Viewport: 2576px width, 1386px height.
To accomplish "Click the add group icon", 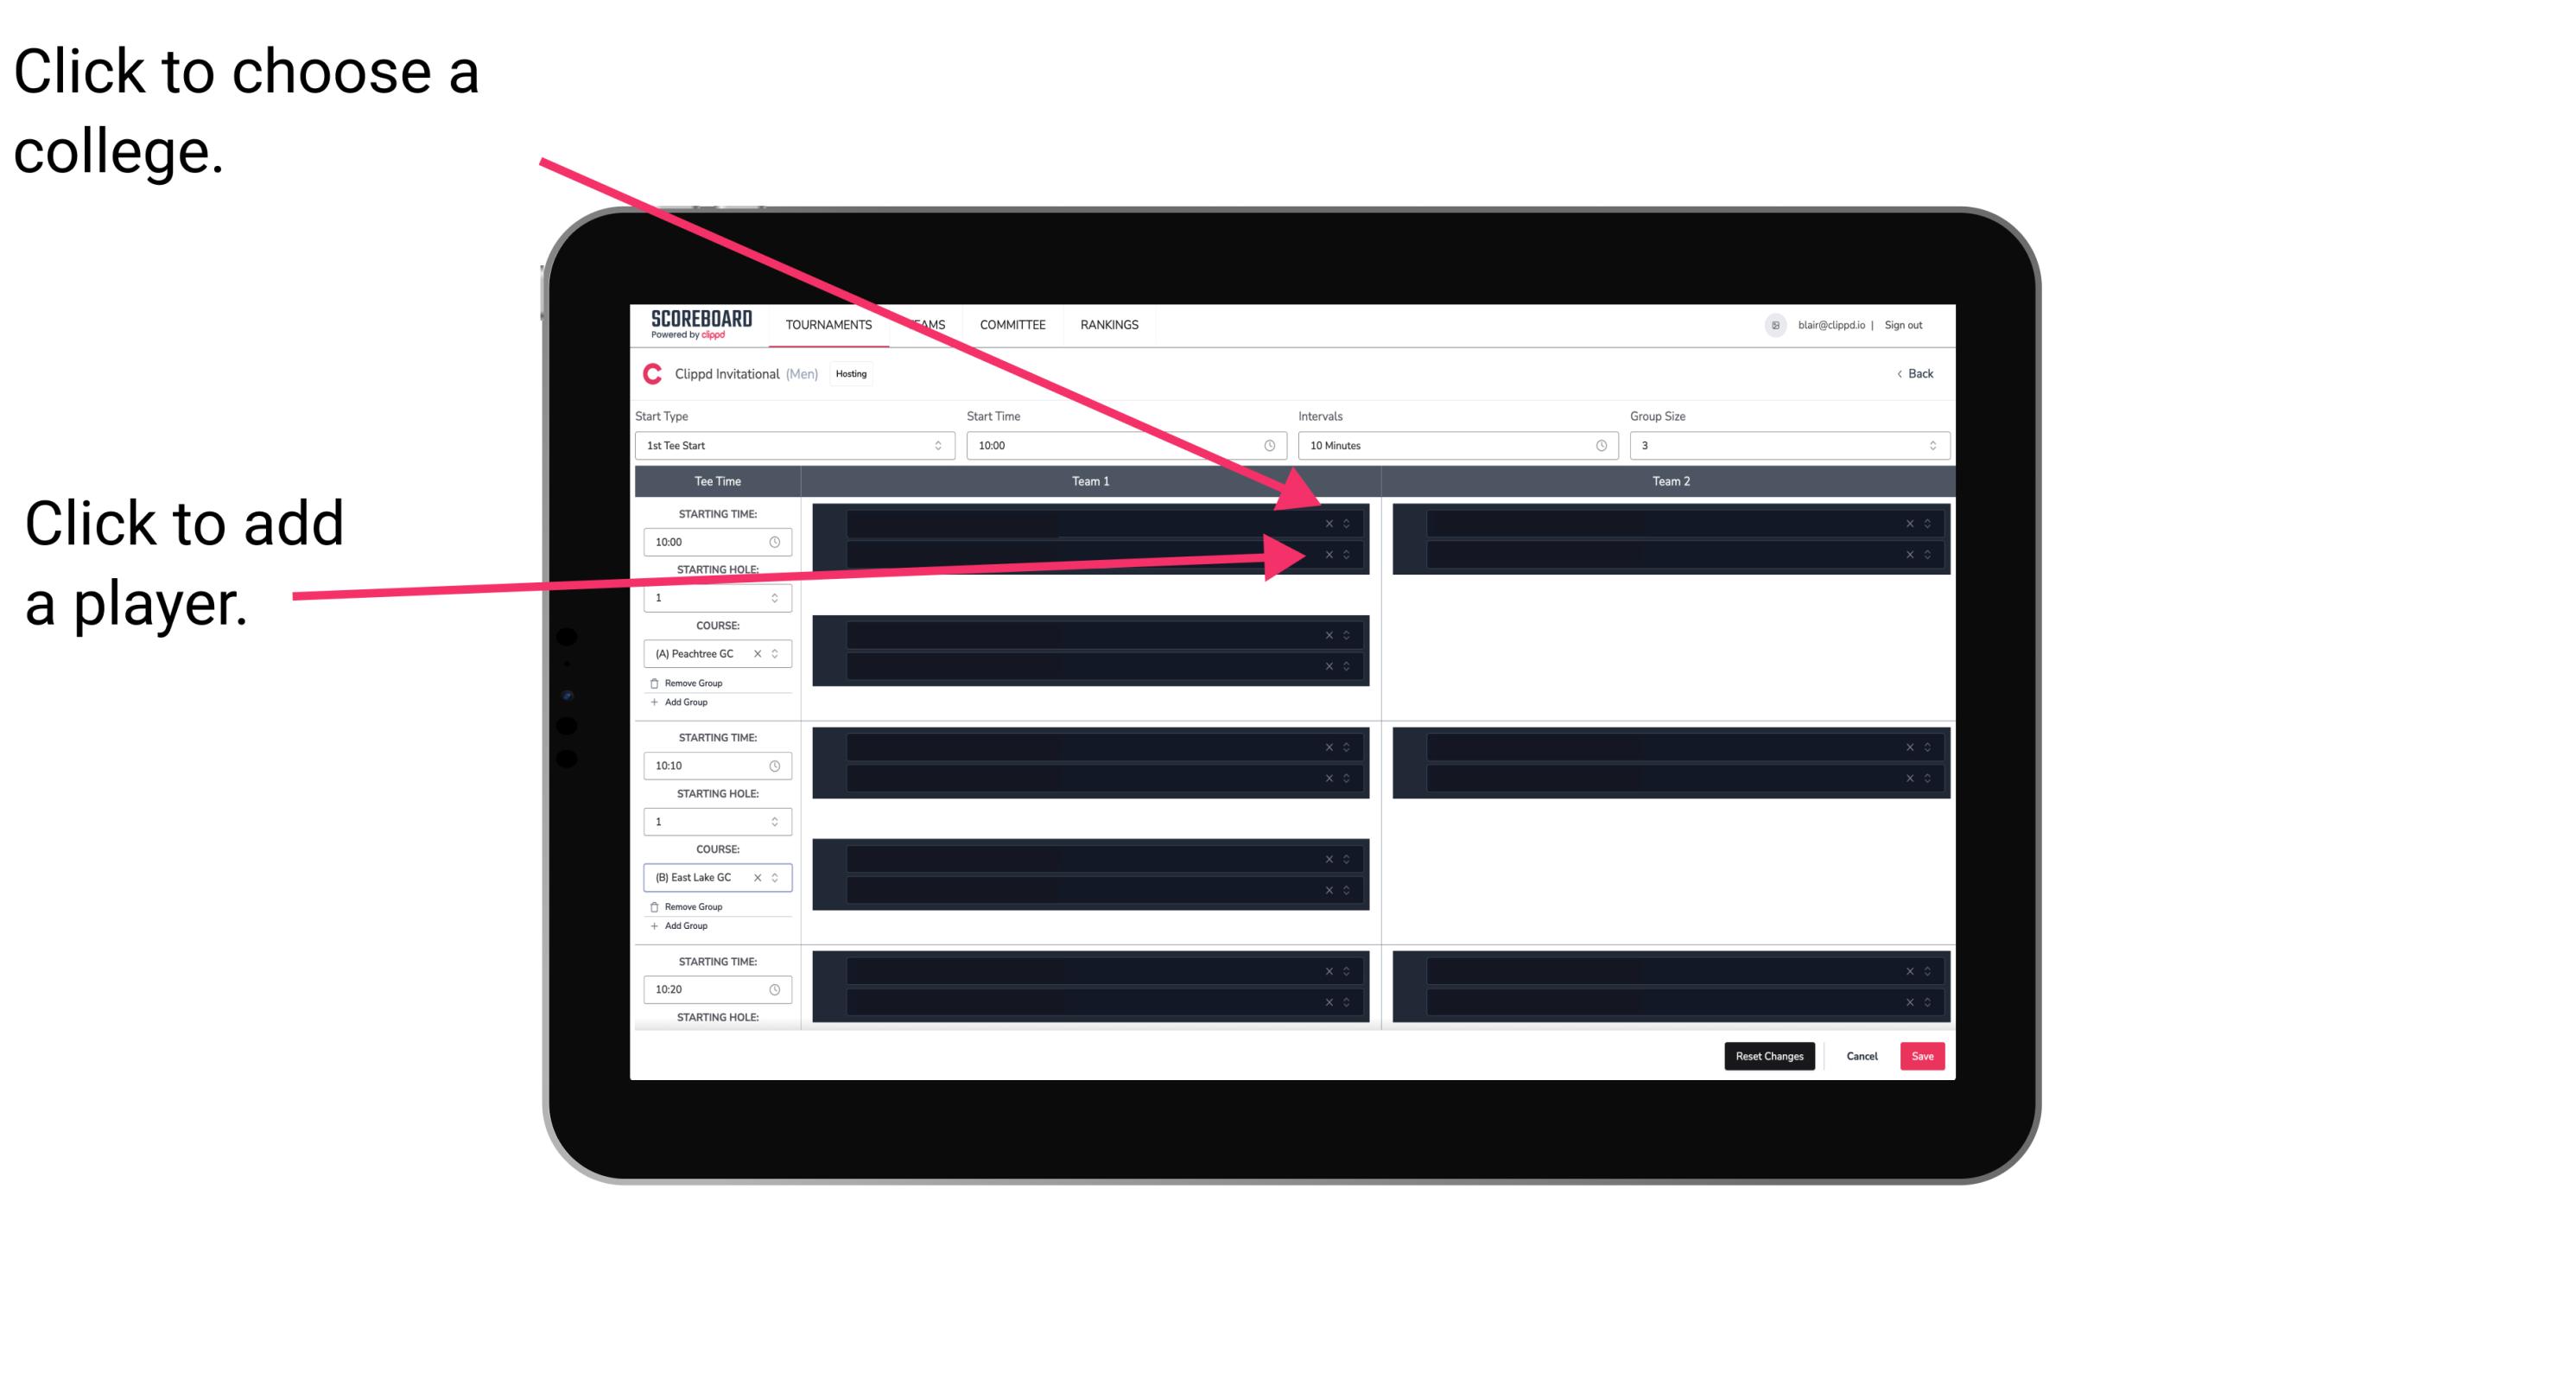I will pyautogui.click(x=651, y=703).
